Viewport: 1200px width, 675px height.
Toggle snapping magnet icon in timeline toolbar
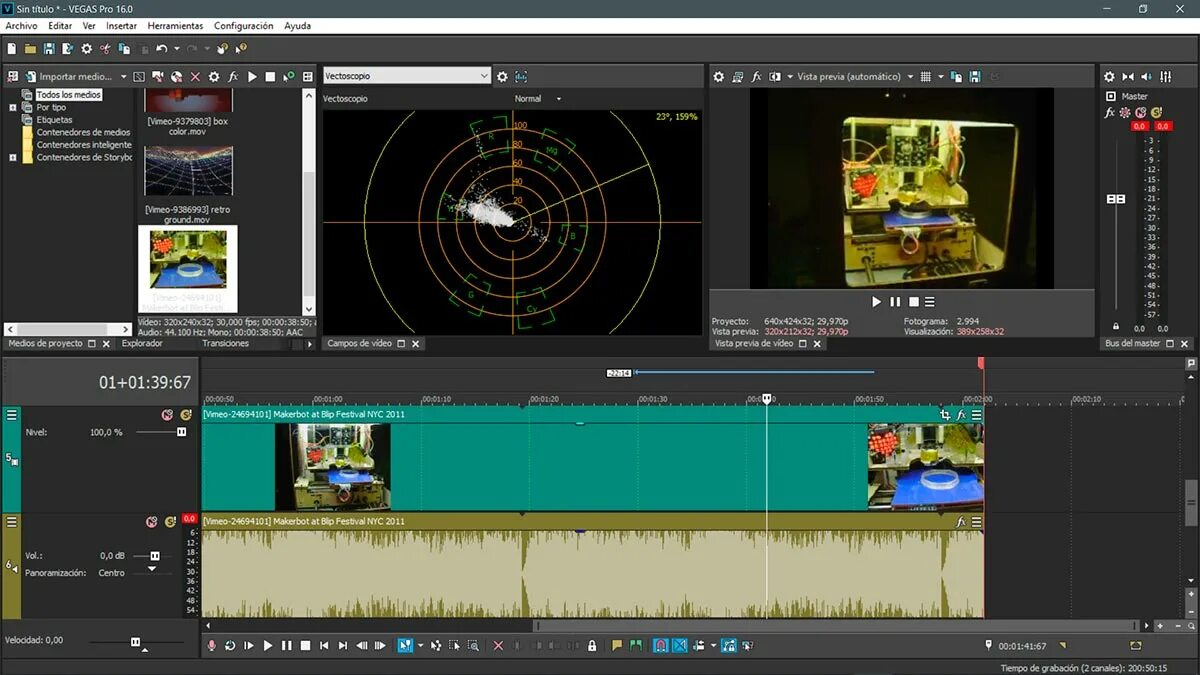tap(661, 646)
